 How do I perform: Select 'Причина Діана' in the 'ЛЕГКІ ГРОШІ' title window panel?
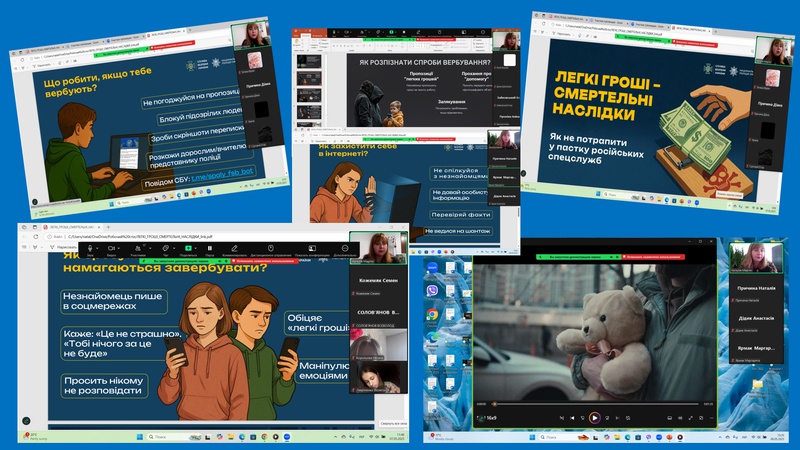point(769,104)
